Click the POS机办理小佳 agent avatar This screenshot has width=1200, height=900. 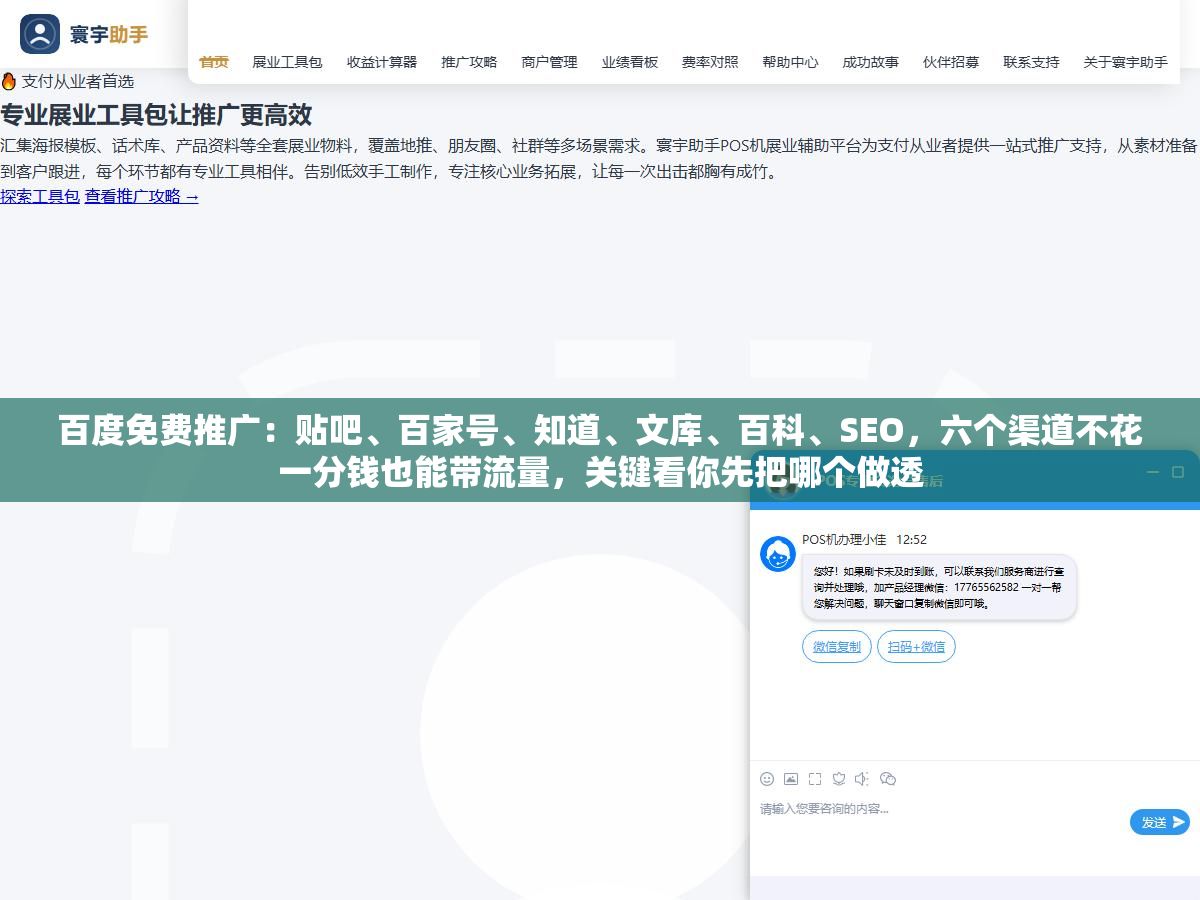[x=778, y=554]
